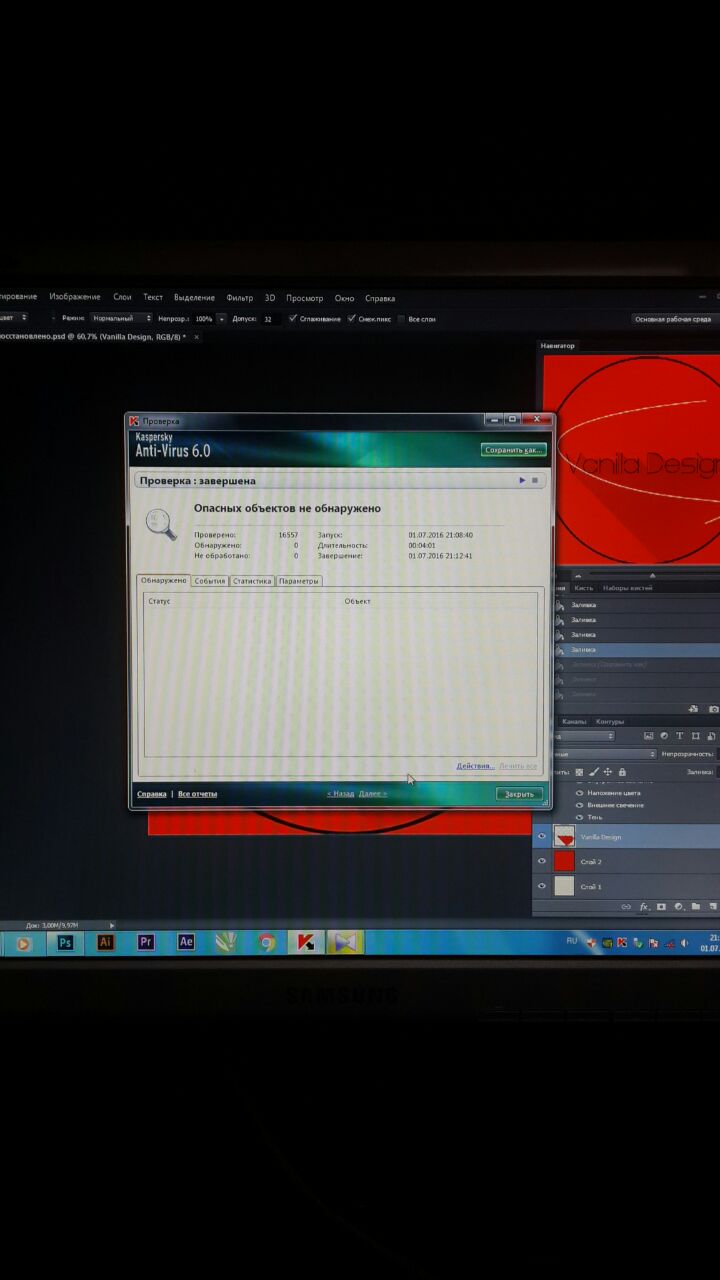Open Illustrator from the taskbar
720x1280 pixels.
pyautogui.click(x=105, y=942)
